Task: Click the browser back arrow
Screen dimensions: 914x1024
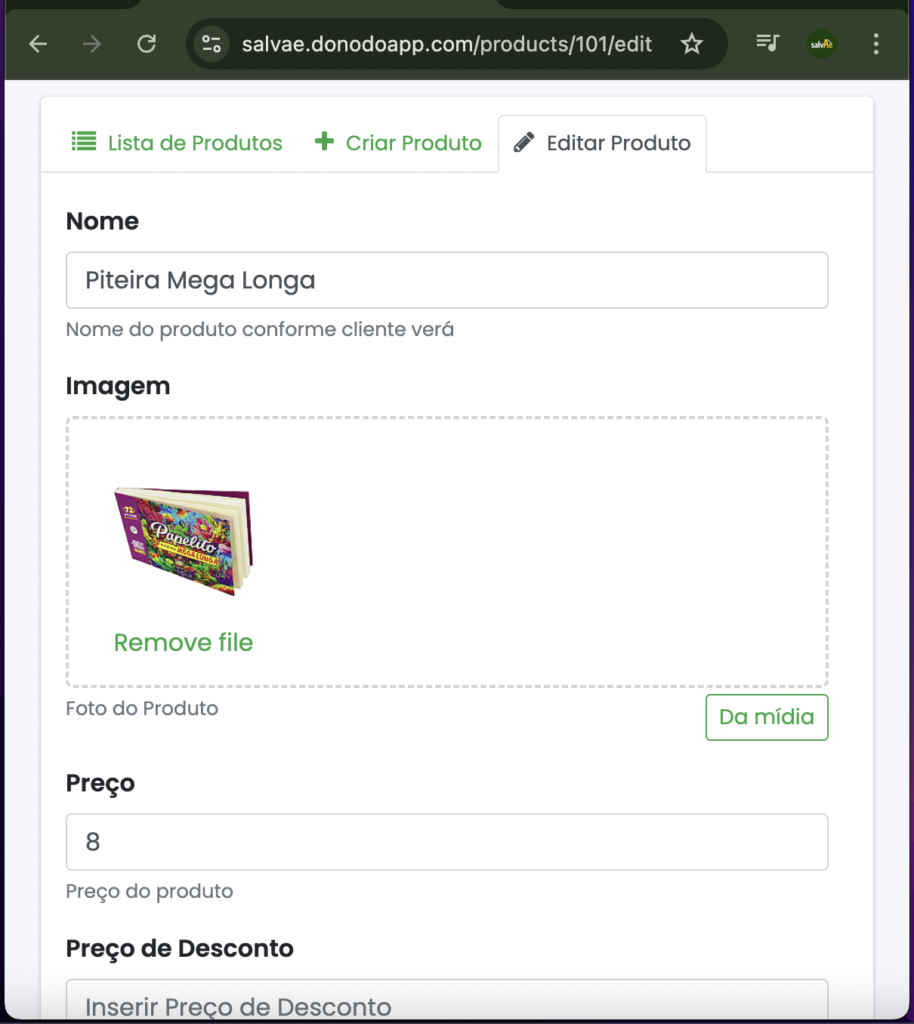Action: 38,44
